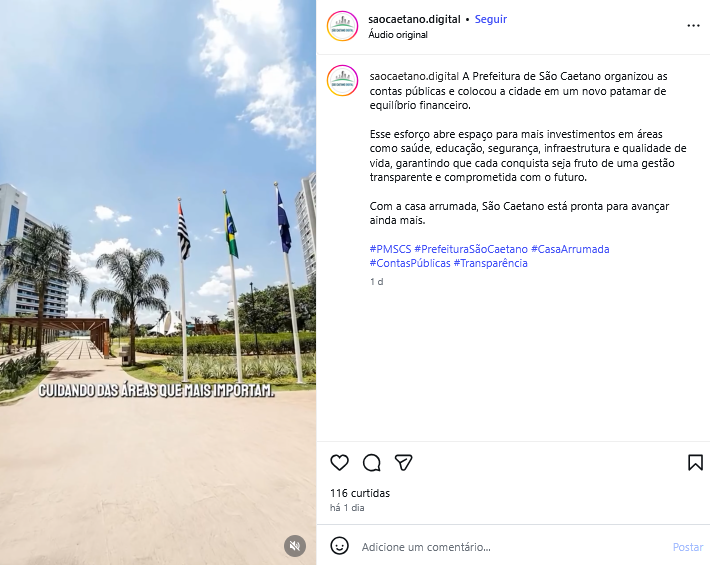
Task: Unmute the video with the speaker icon
Action: pyautogui.click(x=295, y=546)
